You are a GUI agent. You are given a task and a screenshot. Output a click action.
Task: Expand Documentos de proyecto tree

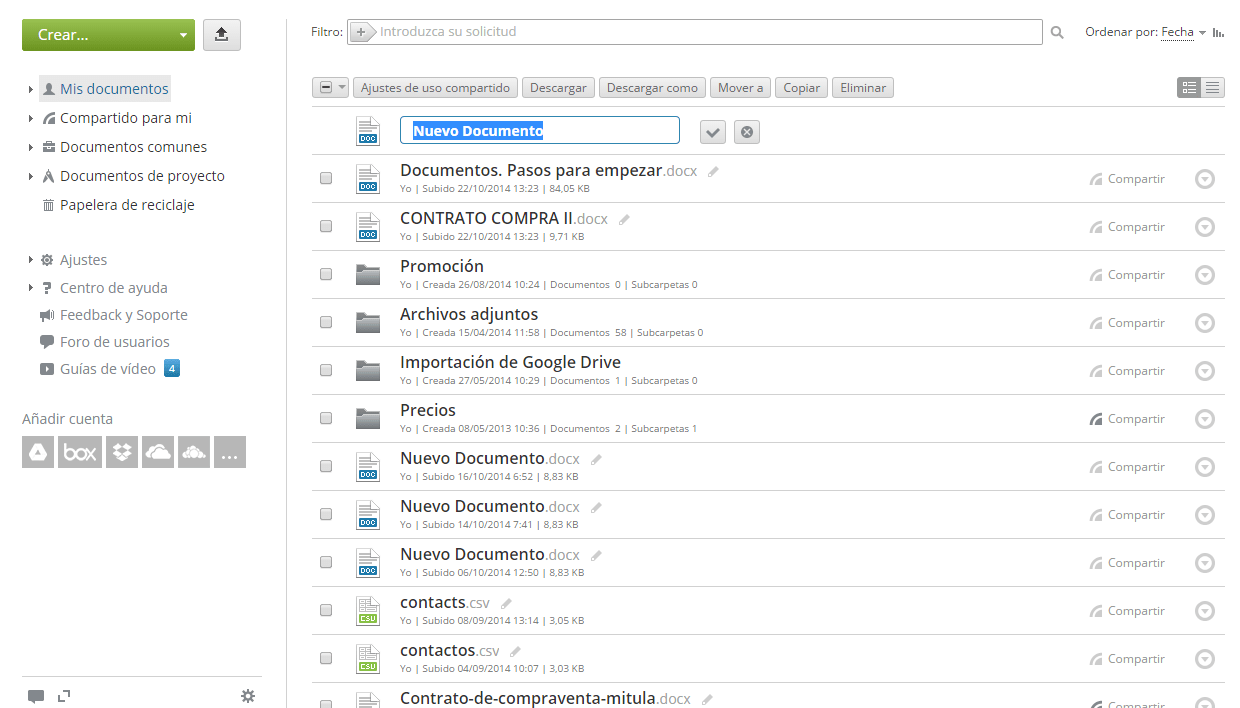coord(31,176)
